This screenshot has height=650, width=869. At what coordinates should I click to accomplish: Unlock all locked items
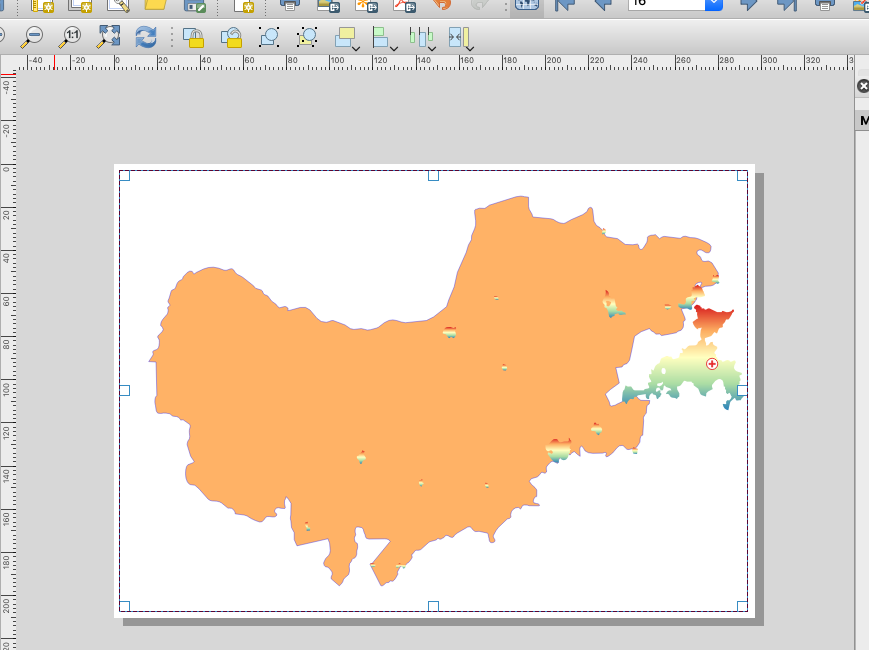click(x=230, y=38)
